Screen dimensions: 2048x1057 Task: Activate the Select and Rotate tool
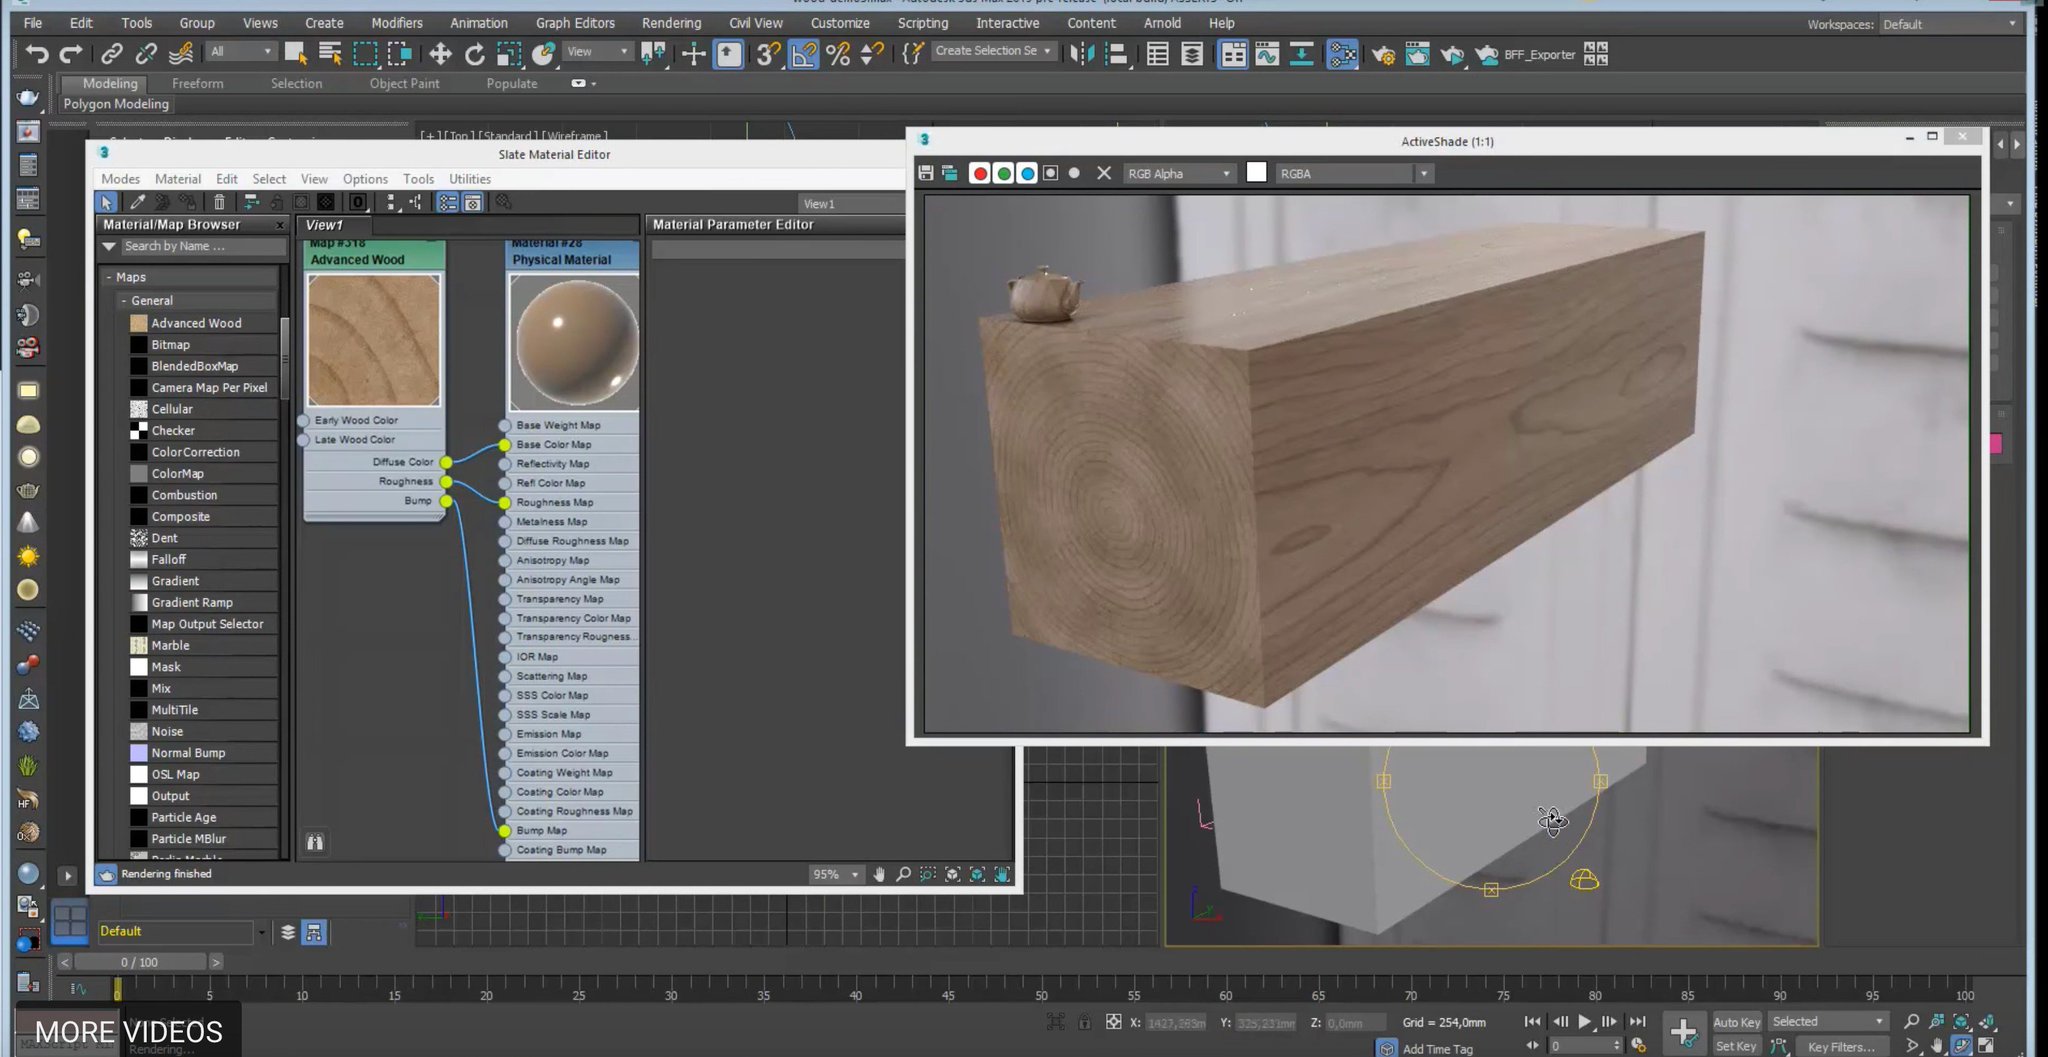474,54
